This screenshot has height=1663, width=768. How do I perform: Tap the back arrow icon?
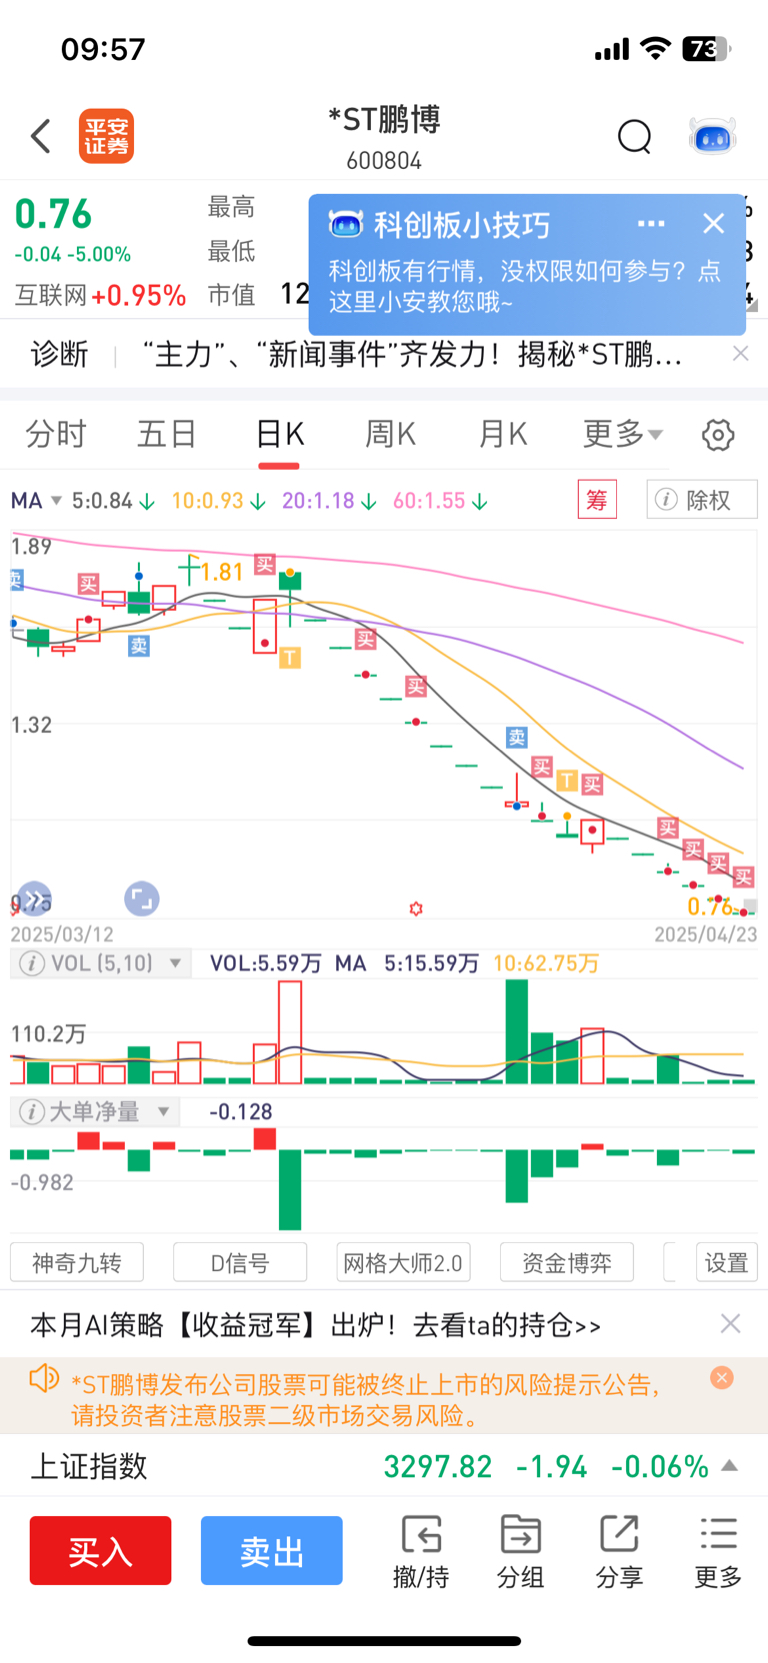click(x=41, y=136)
